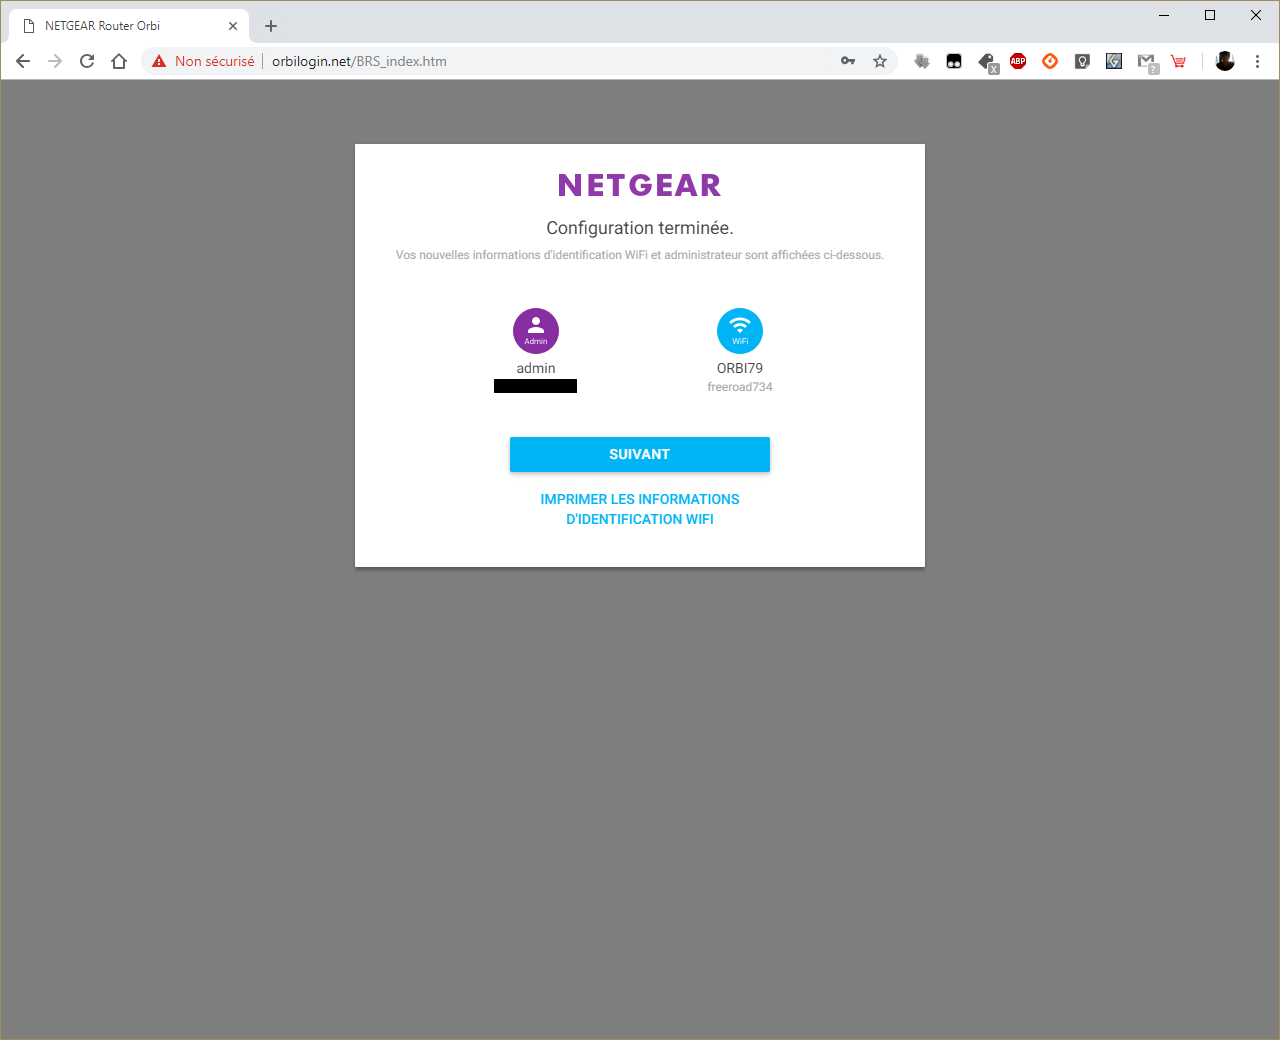Click the address bar URL orbilogin.net

click(x=359, y=61)
